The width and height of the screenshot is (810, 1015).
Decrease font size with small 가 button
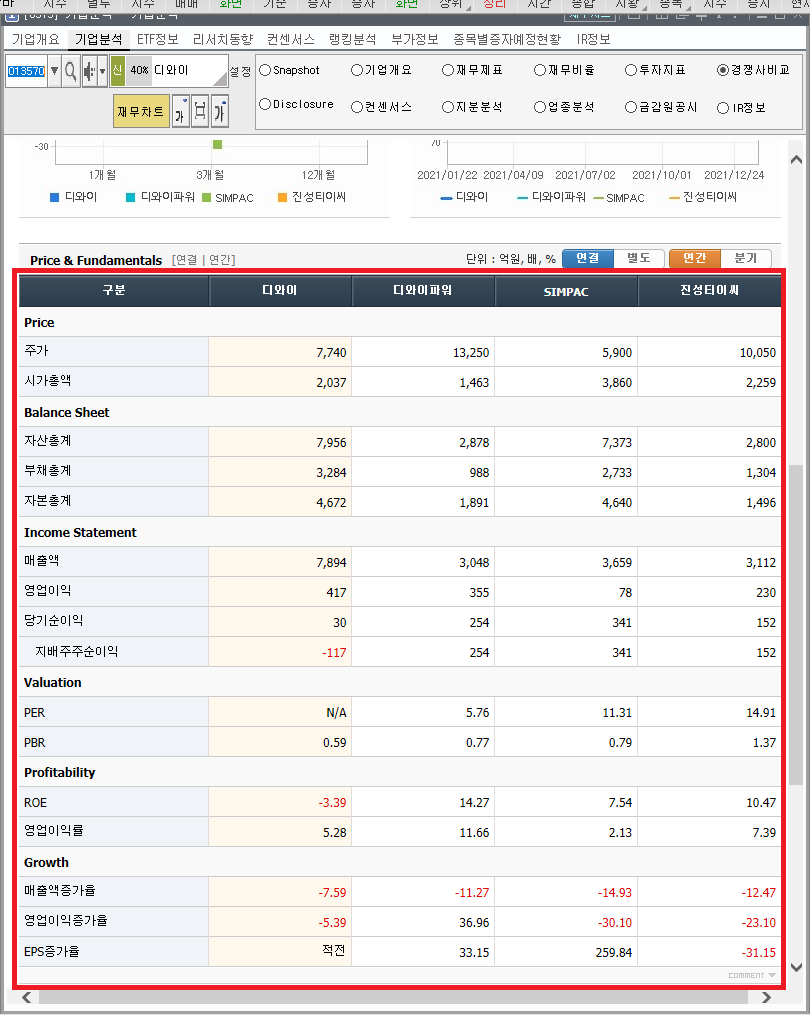181,111
